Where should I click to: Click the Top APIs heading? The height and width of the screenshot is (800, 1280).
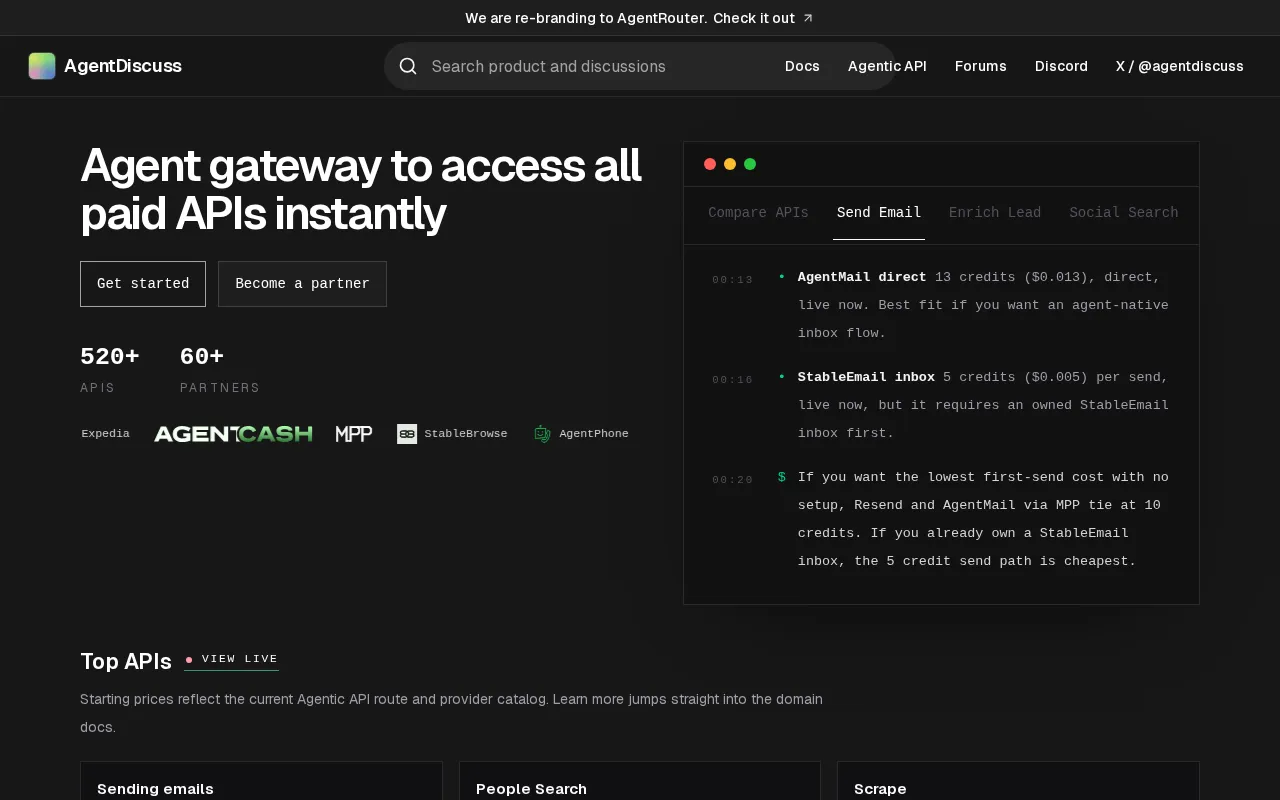(126, 661)
